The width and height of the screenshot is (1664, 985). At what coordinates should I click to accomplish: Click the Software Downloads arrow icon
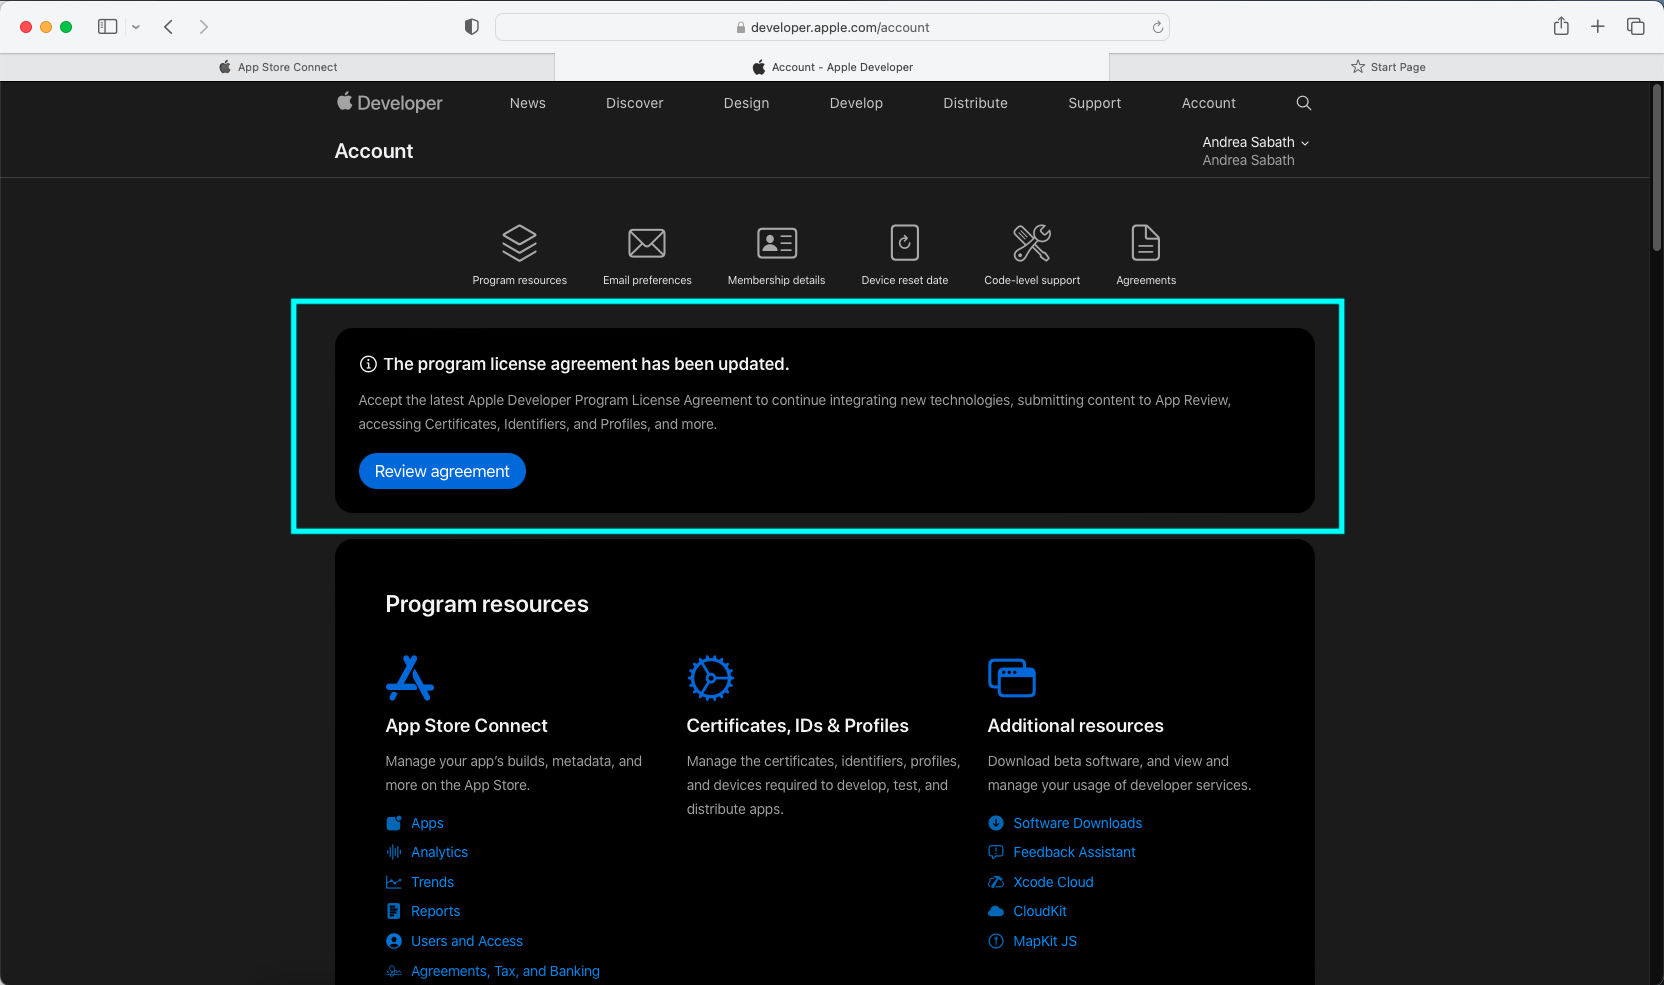[x=996, y=823]
